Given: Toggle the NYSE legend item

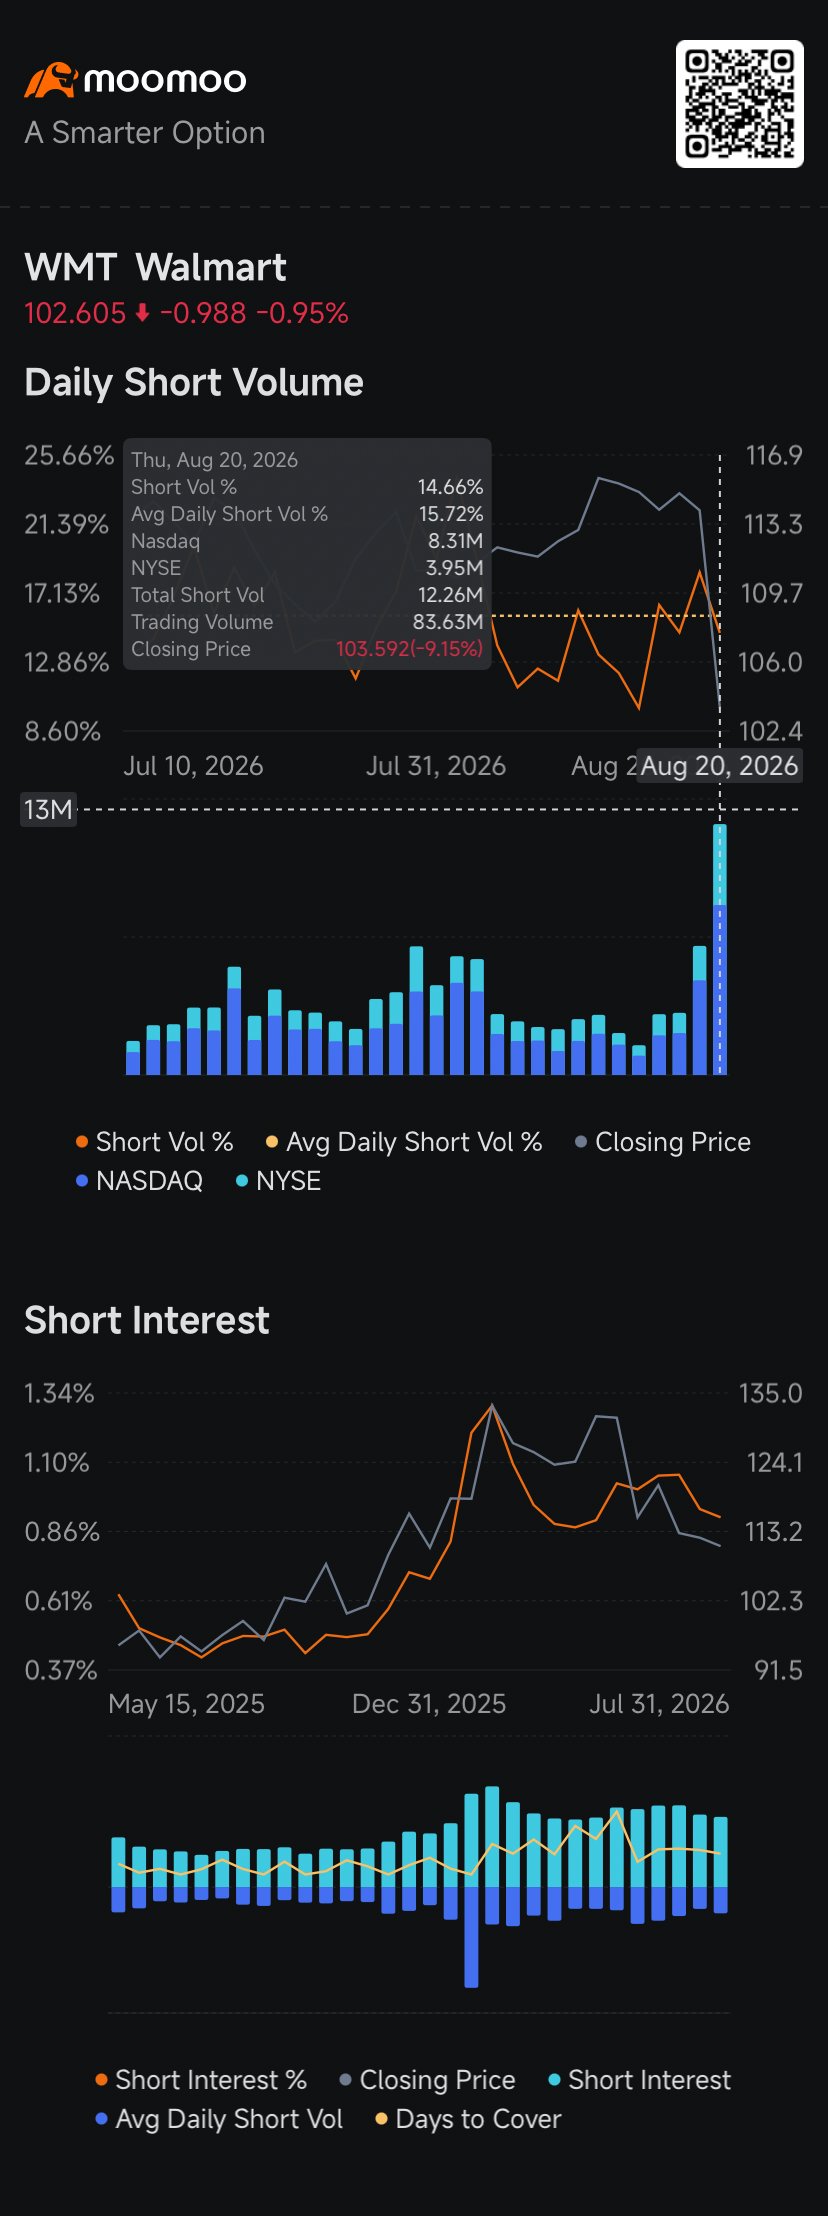Looking at the screenshot, I should click(278, 1181).
